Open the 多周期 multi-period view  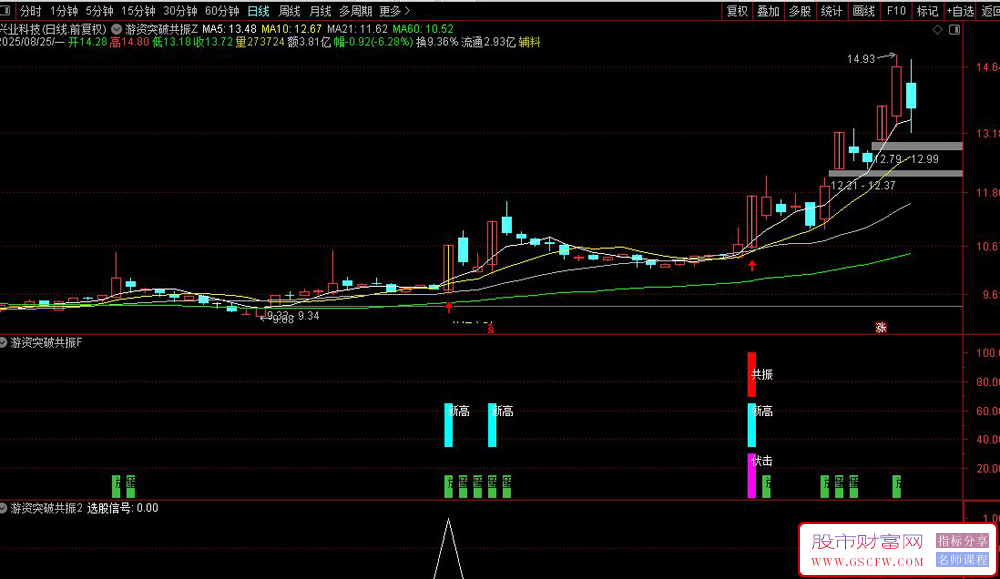pos(355,11)
